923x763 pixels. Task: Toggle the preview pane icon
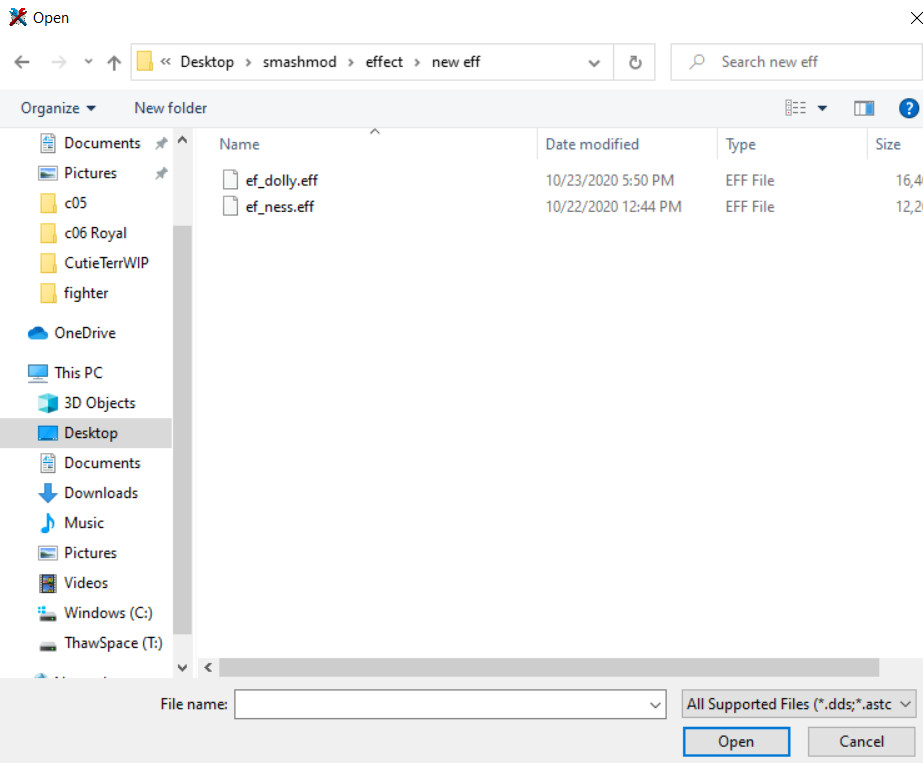864,108
